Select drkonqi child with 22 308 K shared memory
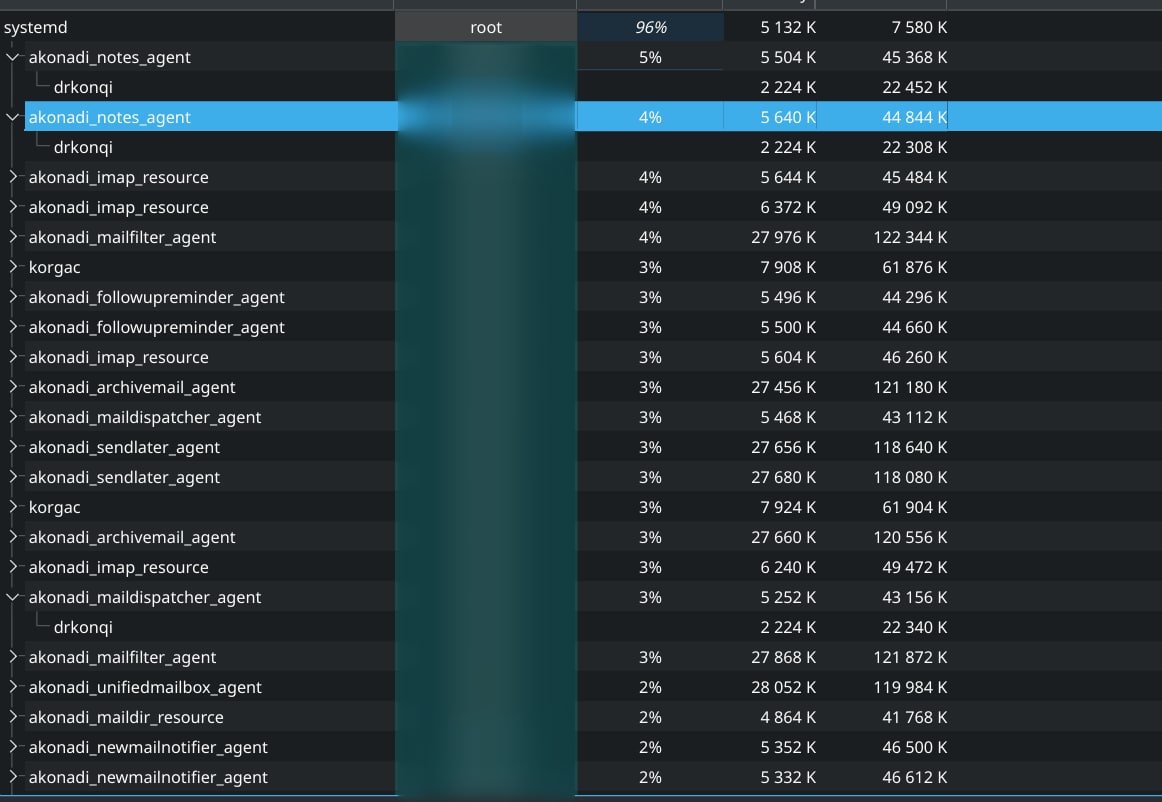Screen dimensions: 1162x802 click(x=83, y=148)
